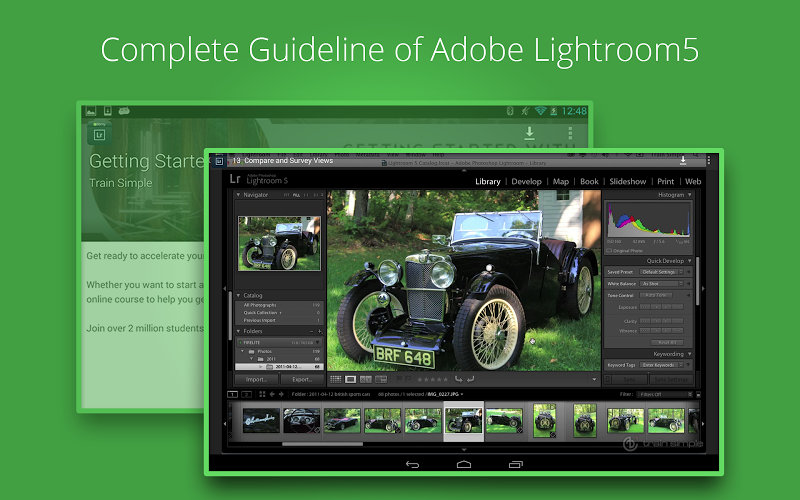
Task: Click the Sync Settings button
Action: click(x=671, y=379)
